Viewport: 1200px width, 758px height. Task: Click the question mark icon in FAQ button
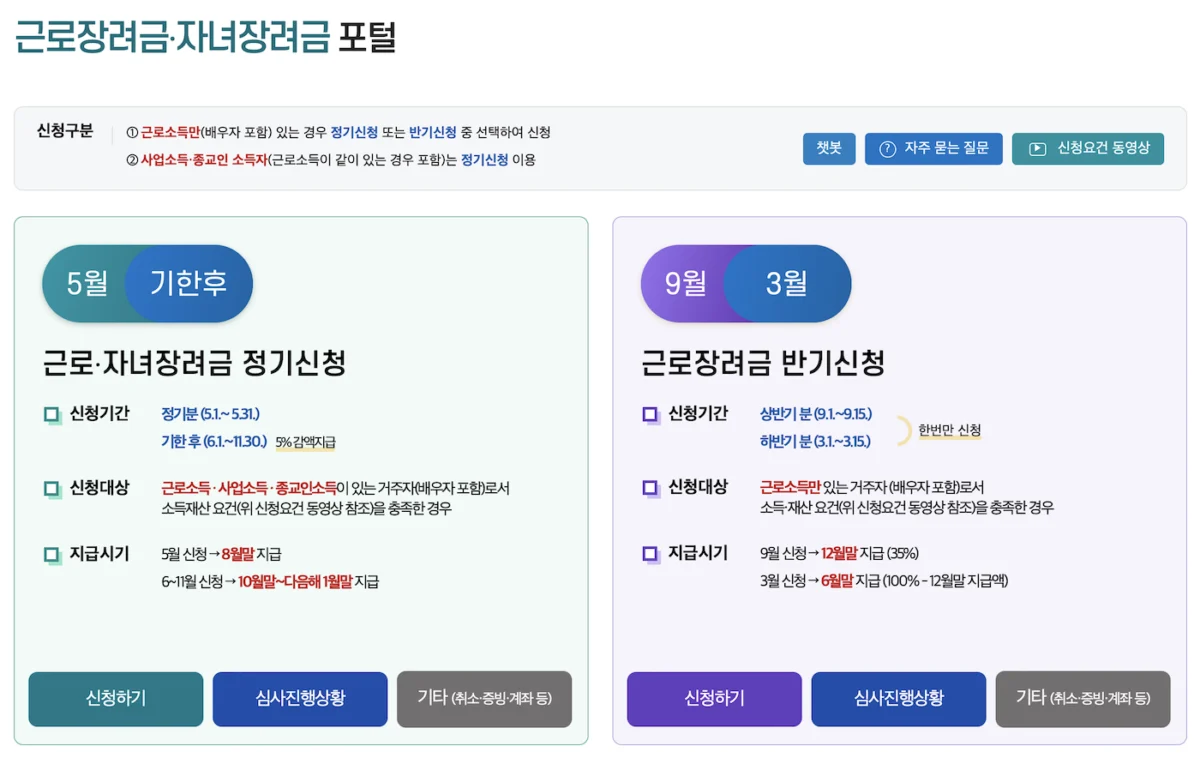(x=887, y=149)
